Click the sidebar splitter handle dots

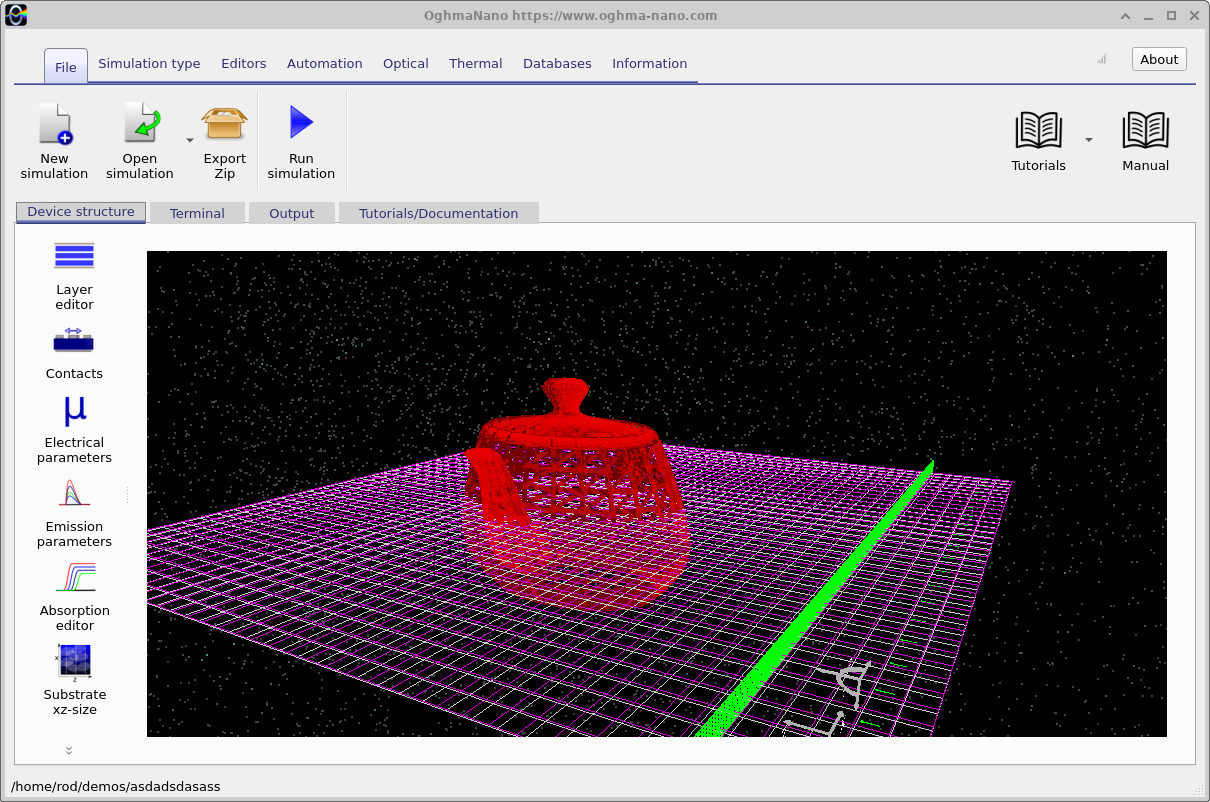[x=127, y=494]
